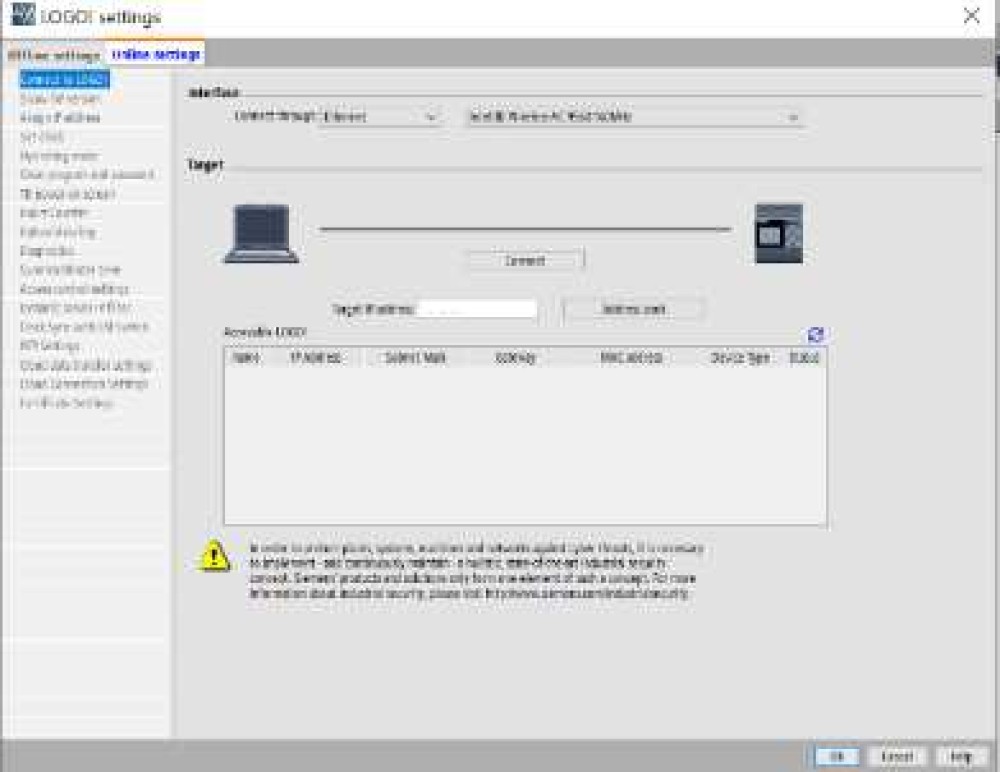Open the NTP Settings page

pyautogui.click(x=50, y=346)
